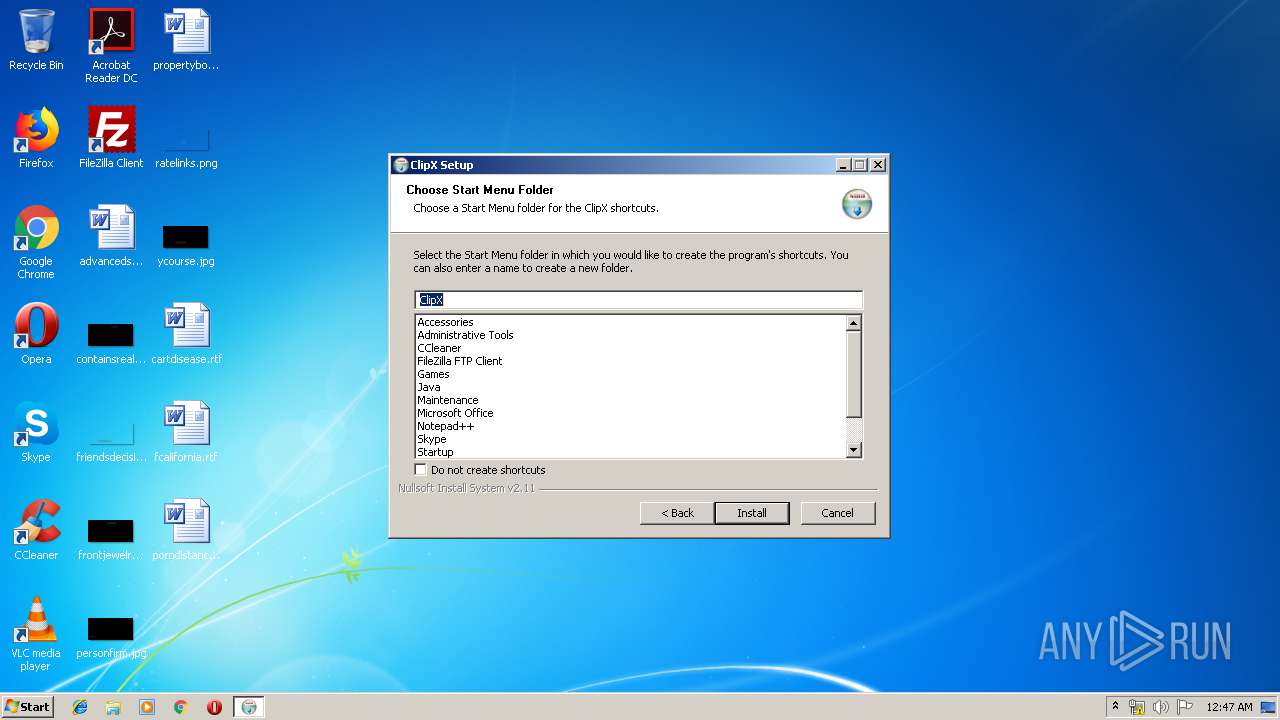Image resolution: width=1280 pixels, height=720 pixels.
Task: Click the clock showing 12:47 AM
Action: click(x=1229, y=707)
